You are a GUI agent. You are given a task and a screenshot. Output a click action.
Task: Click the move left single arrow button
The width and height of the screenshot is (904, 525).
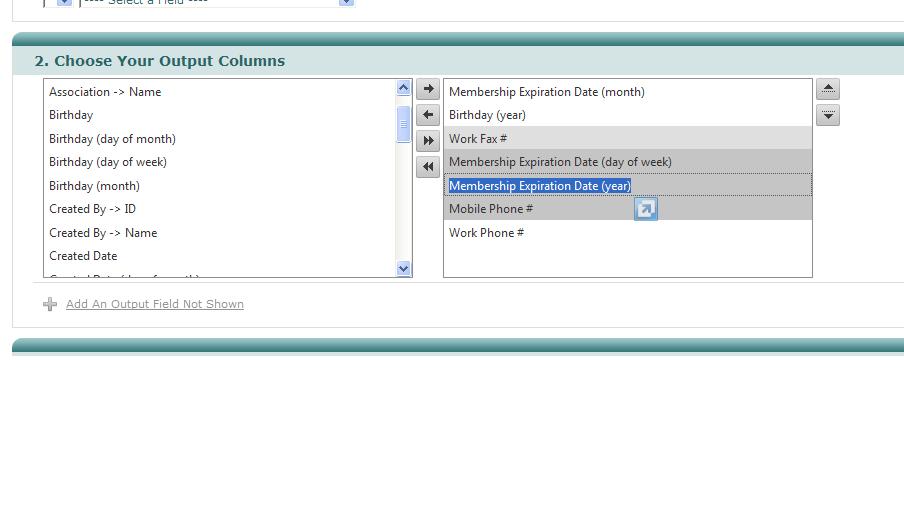[x=428, y=115]
